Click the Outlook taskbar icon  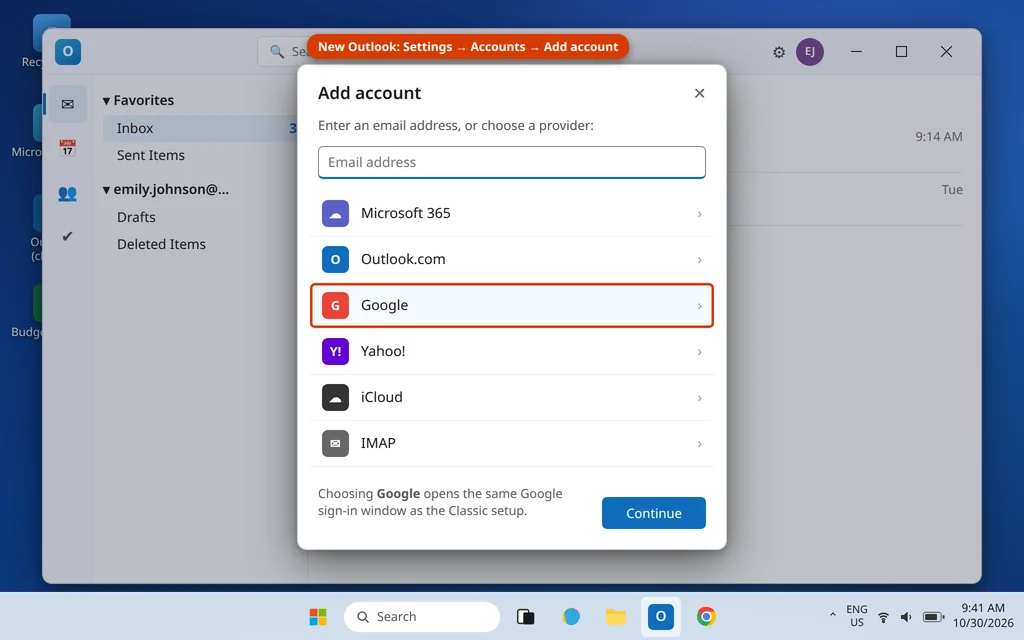[661, 616]
